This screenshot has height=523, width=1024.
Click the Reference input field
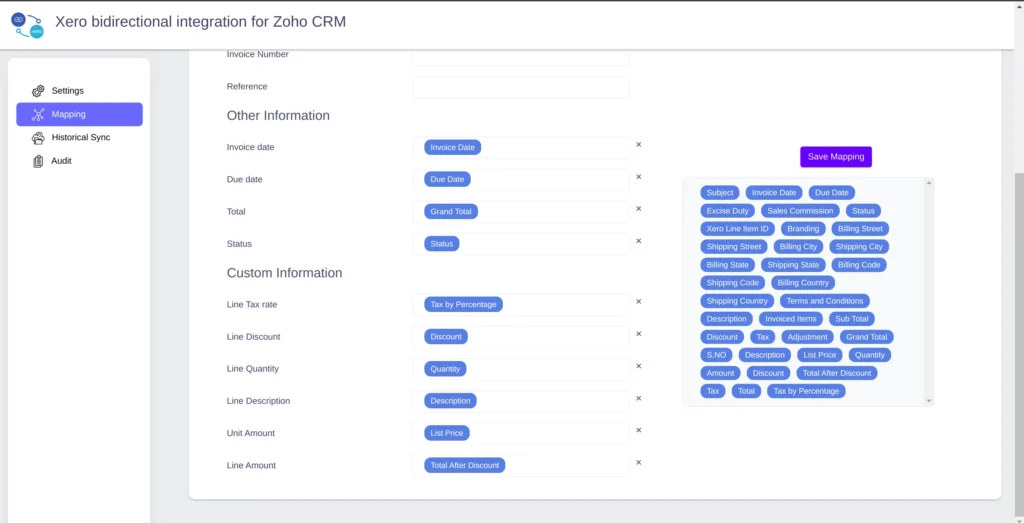pyautogui.click(x=520, y=87)
